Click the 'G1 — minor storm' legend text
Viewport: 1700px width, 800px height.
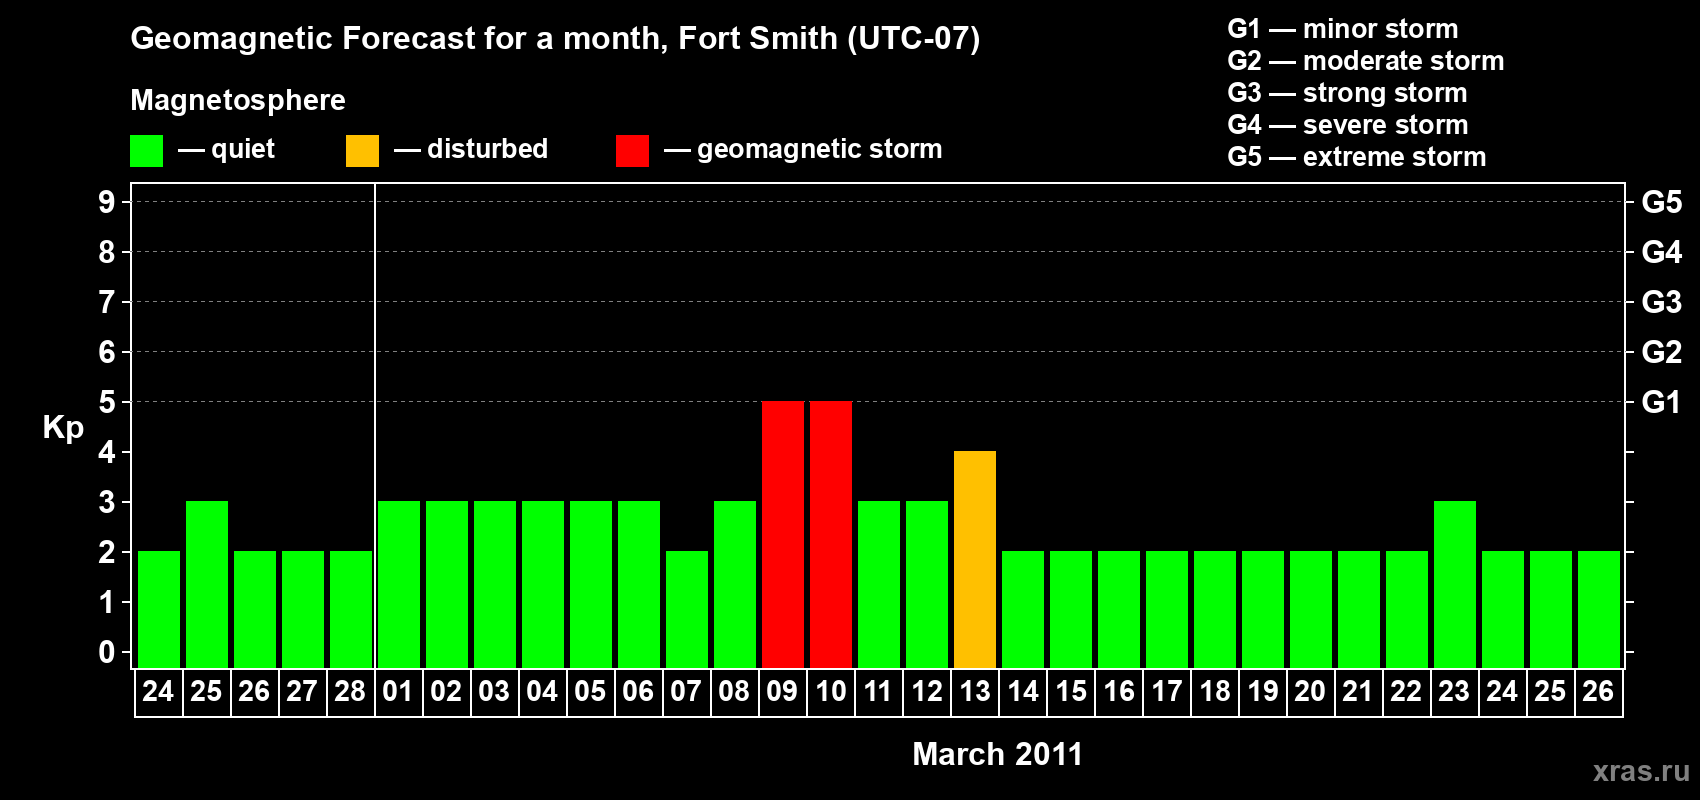[1343, 29]
